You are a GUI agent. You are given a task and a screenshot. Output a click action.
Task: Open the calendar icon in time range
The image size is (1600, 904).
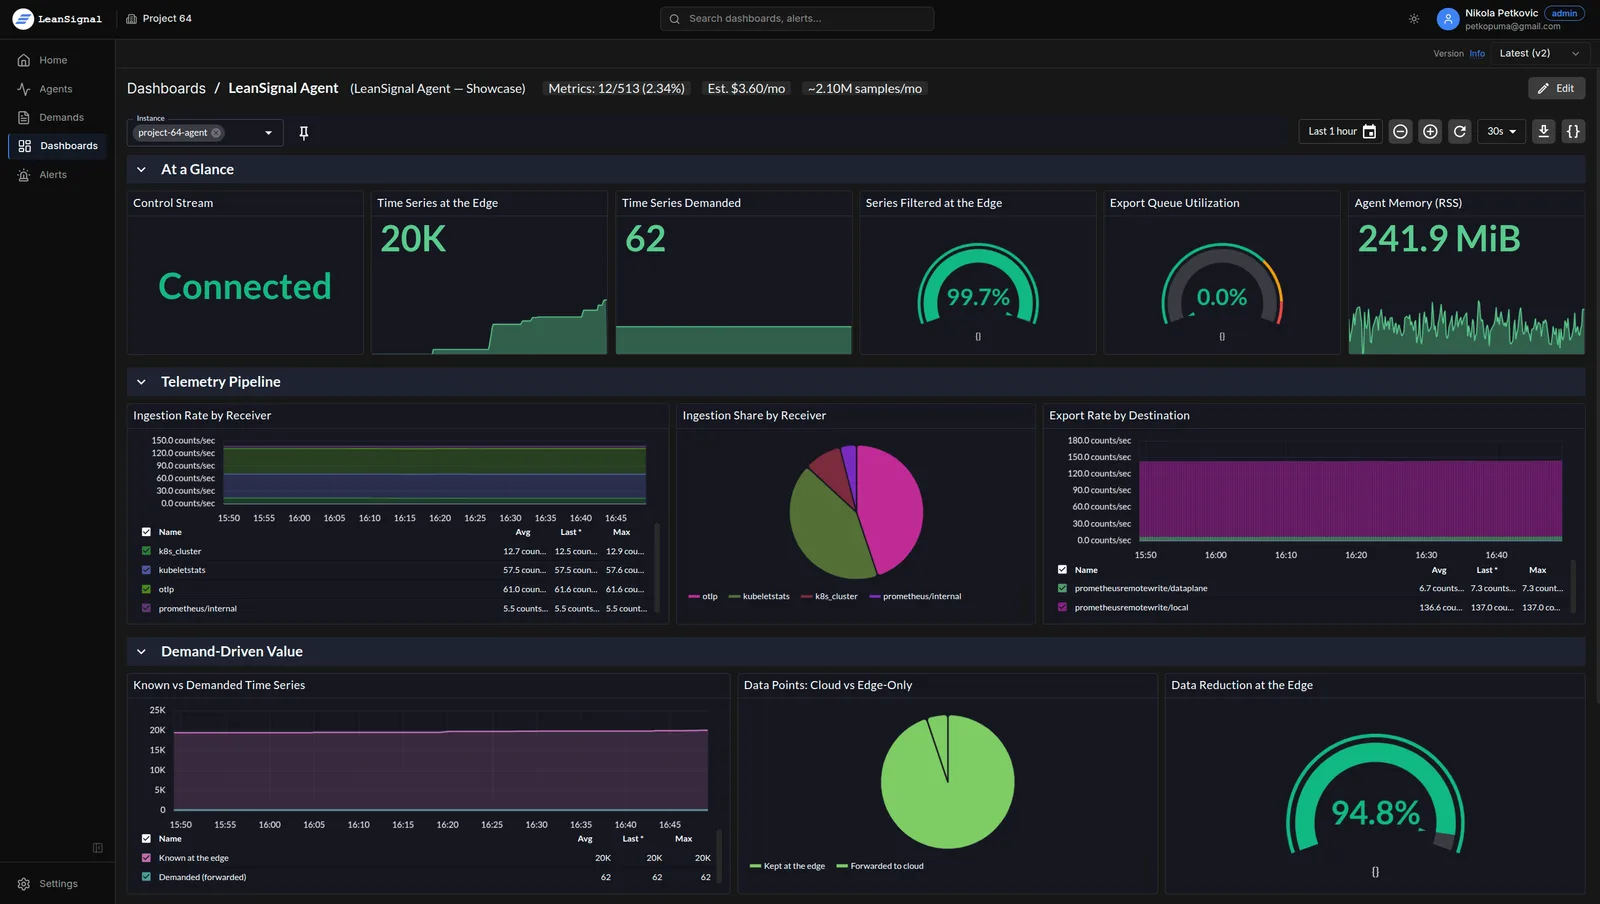point(1370,132)
